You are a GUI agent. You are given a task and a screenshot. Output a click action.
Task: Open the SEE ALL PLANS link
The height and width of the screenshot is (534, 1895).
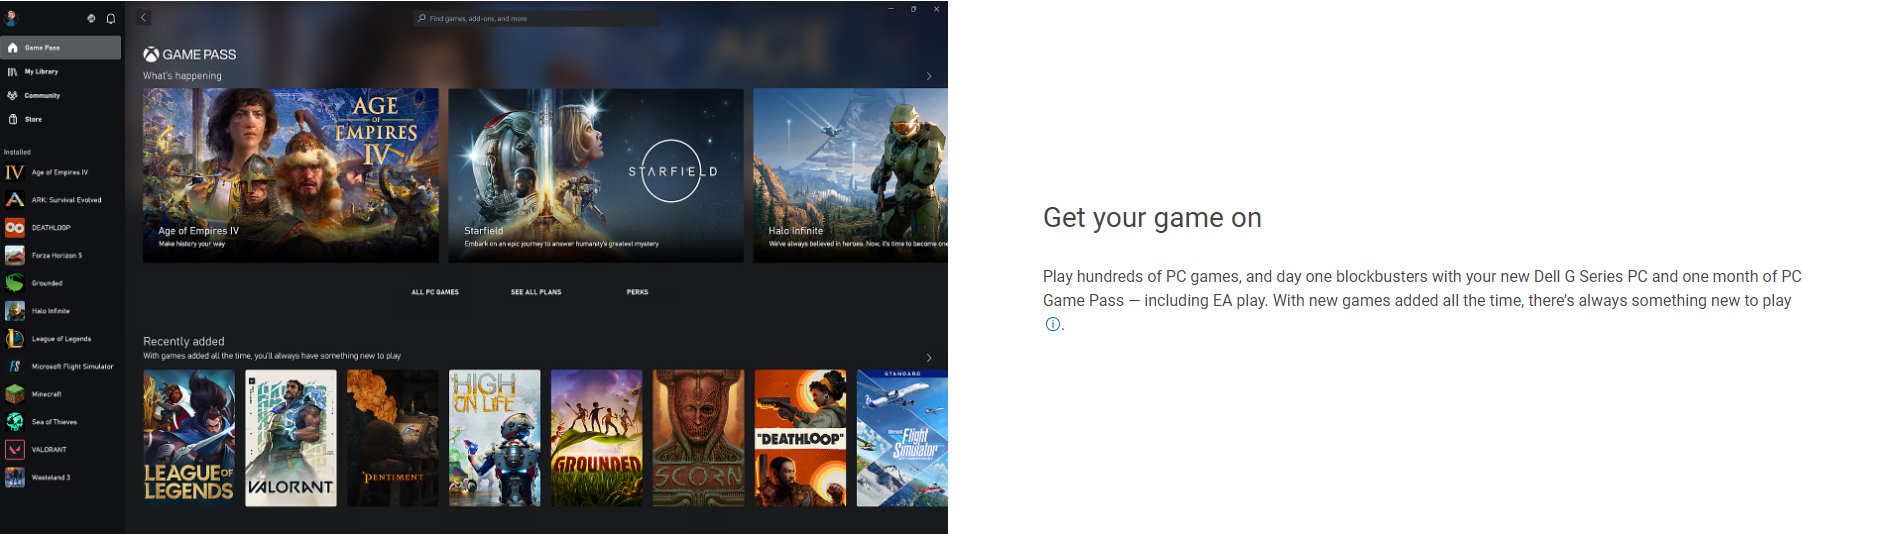click(536, 292)
